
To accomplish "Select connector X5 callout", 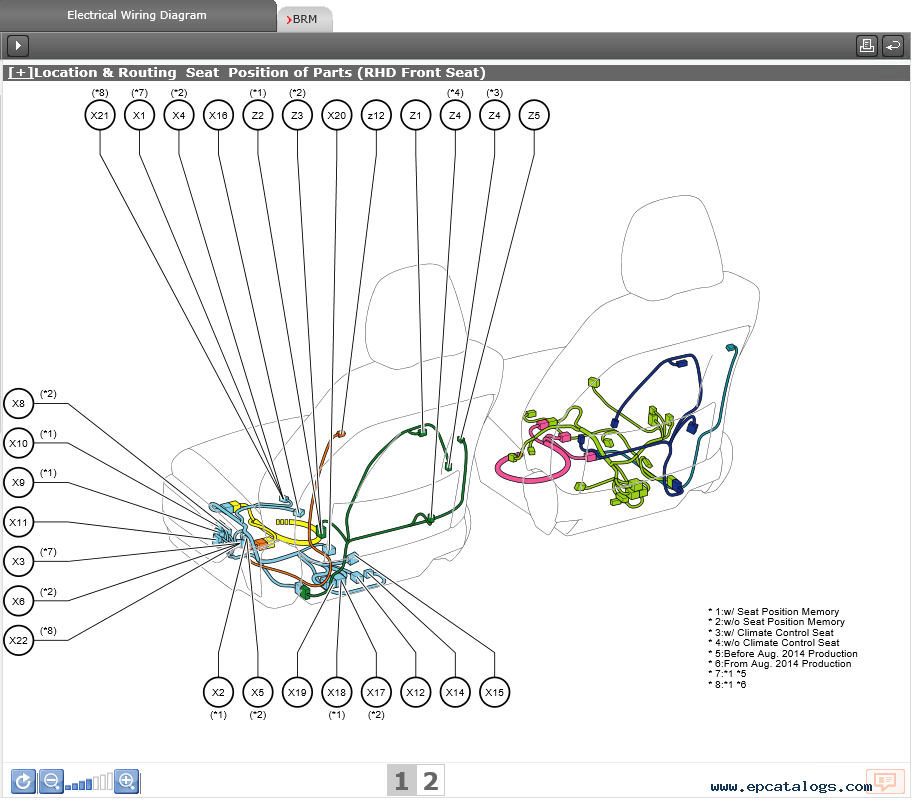I will (258, 692).
